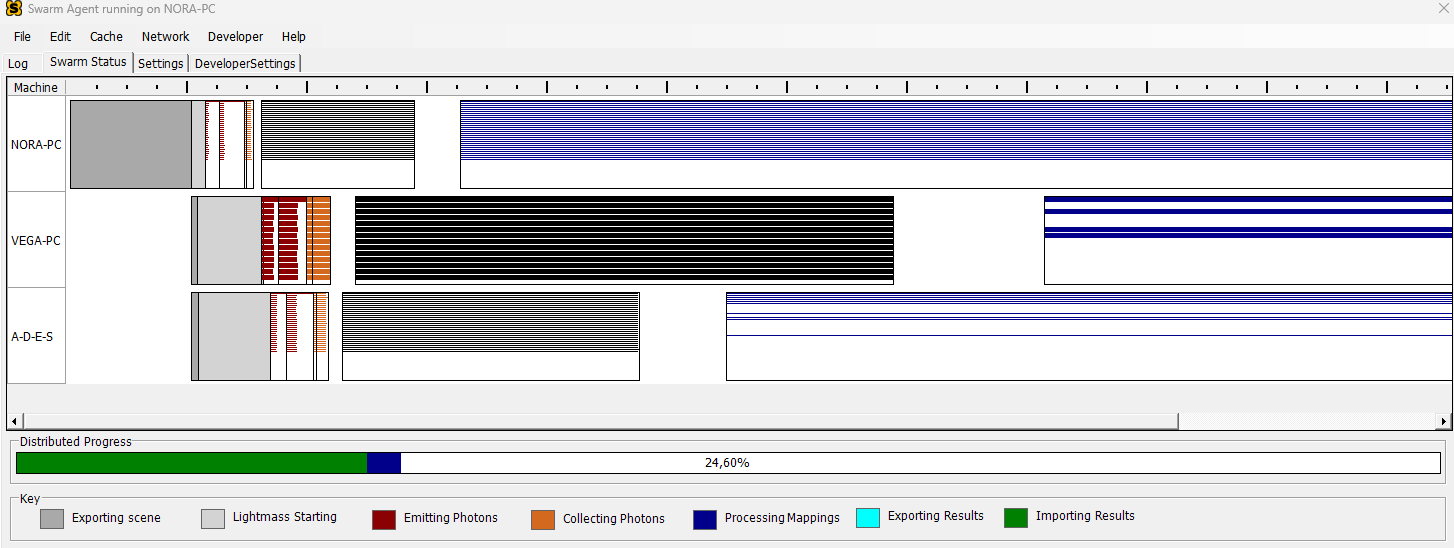
Task: Click A-D-E-S's light gray Lightmass Starting block
Action: [x=234, y=336]
